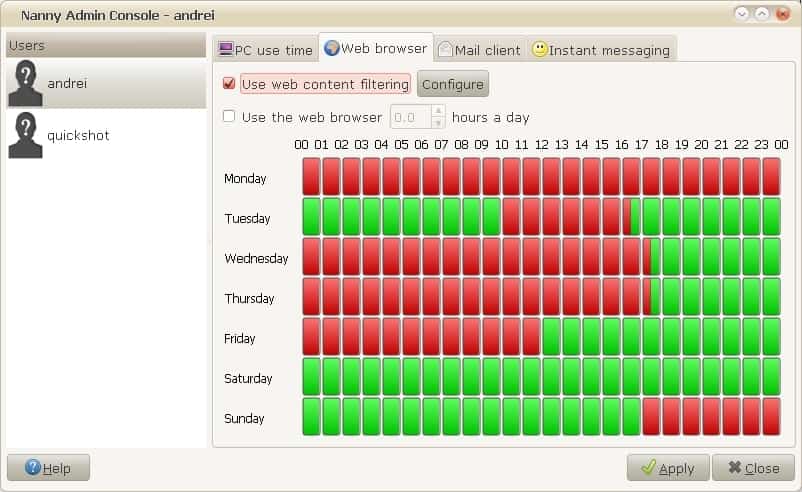Select andrei's user avatar icon
Image resolution: width=802 pixels, height=492 pixels.
(x=25, y=84)
